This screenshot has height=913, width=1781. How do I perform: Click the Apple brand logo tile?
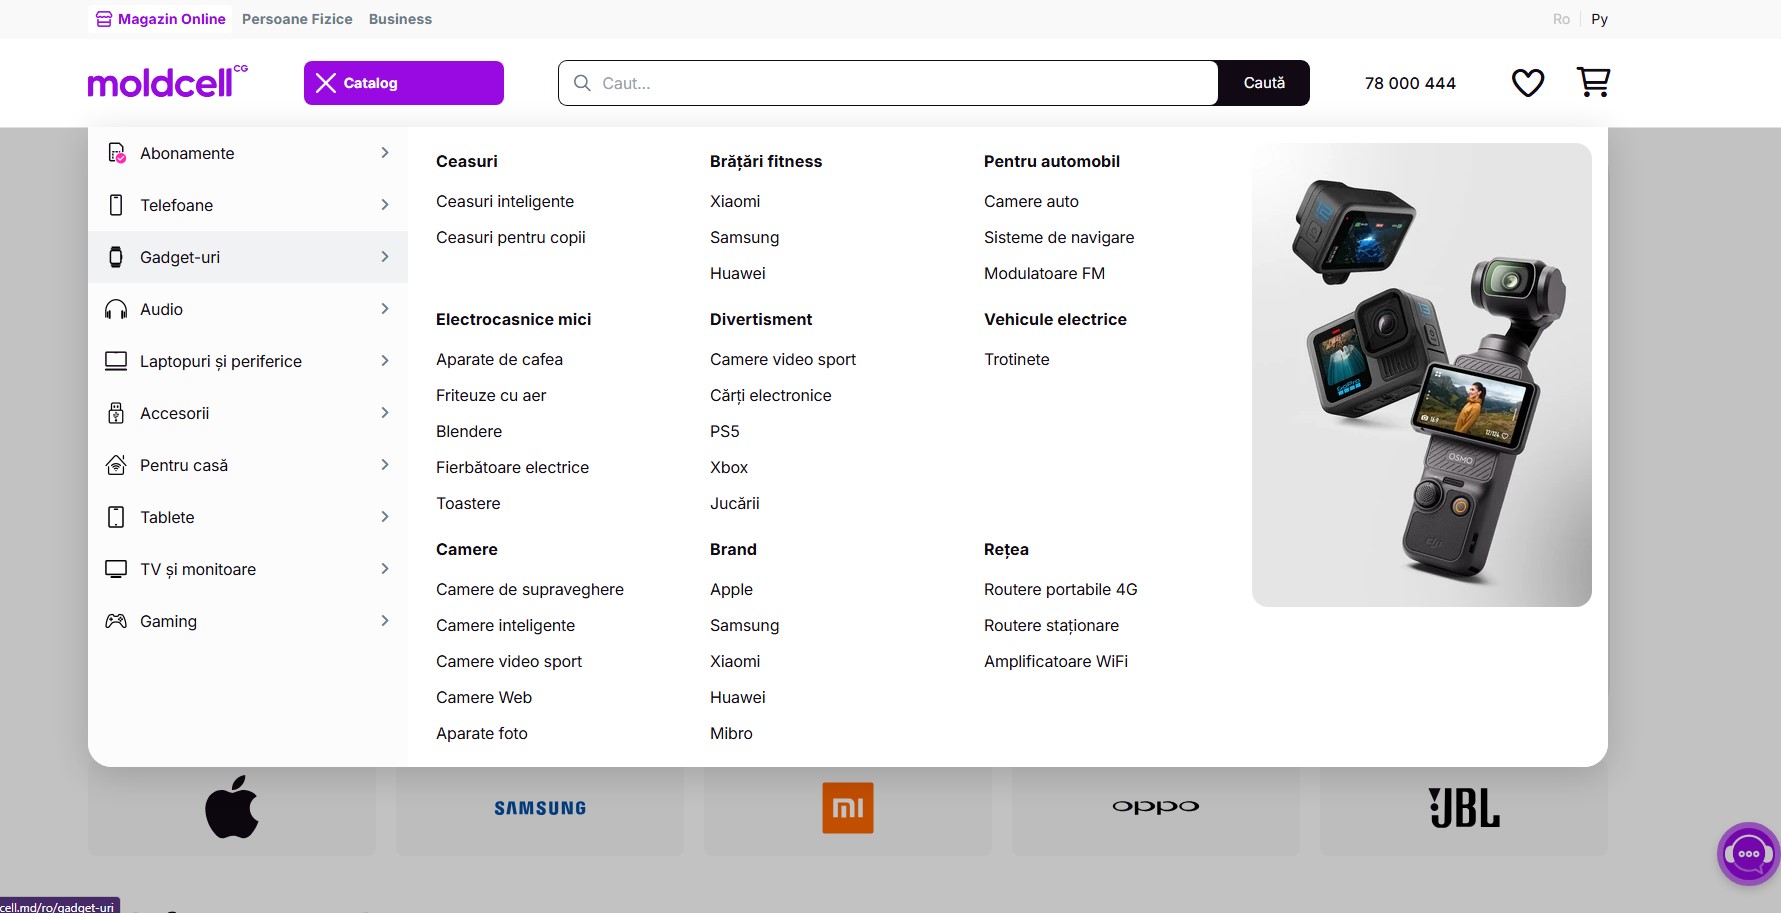232,807
